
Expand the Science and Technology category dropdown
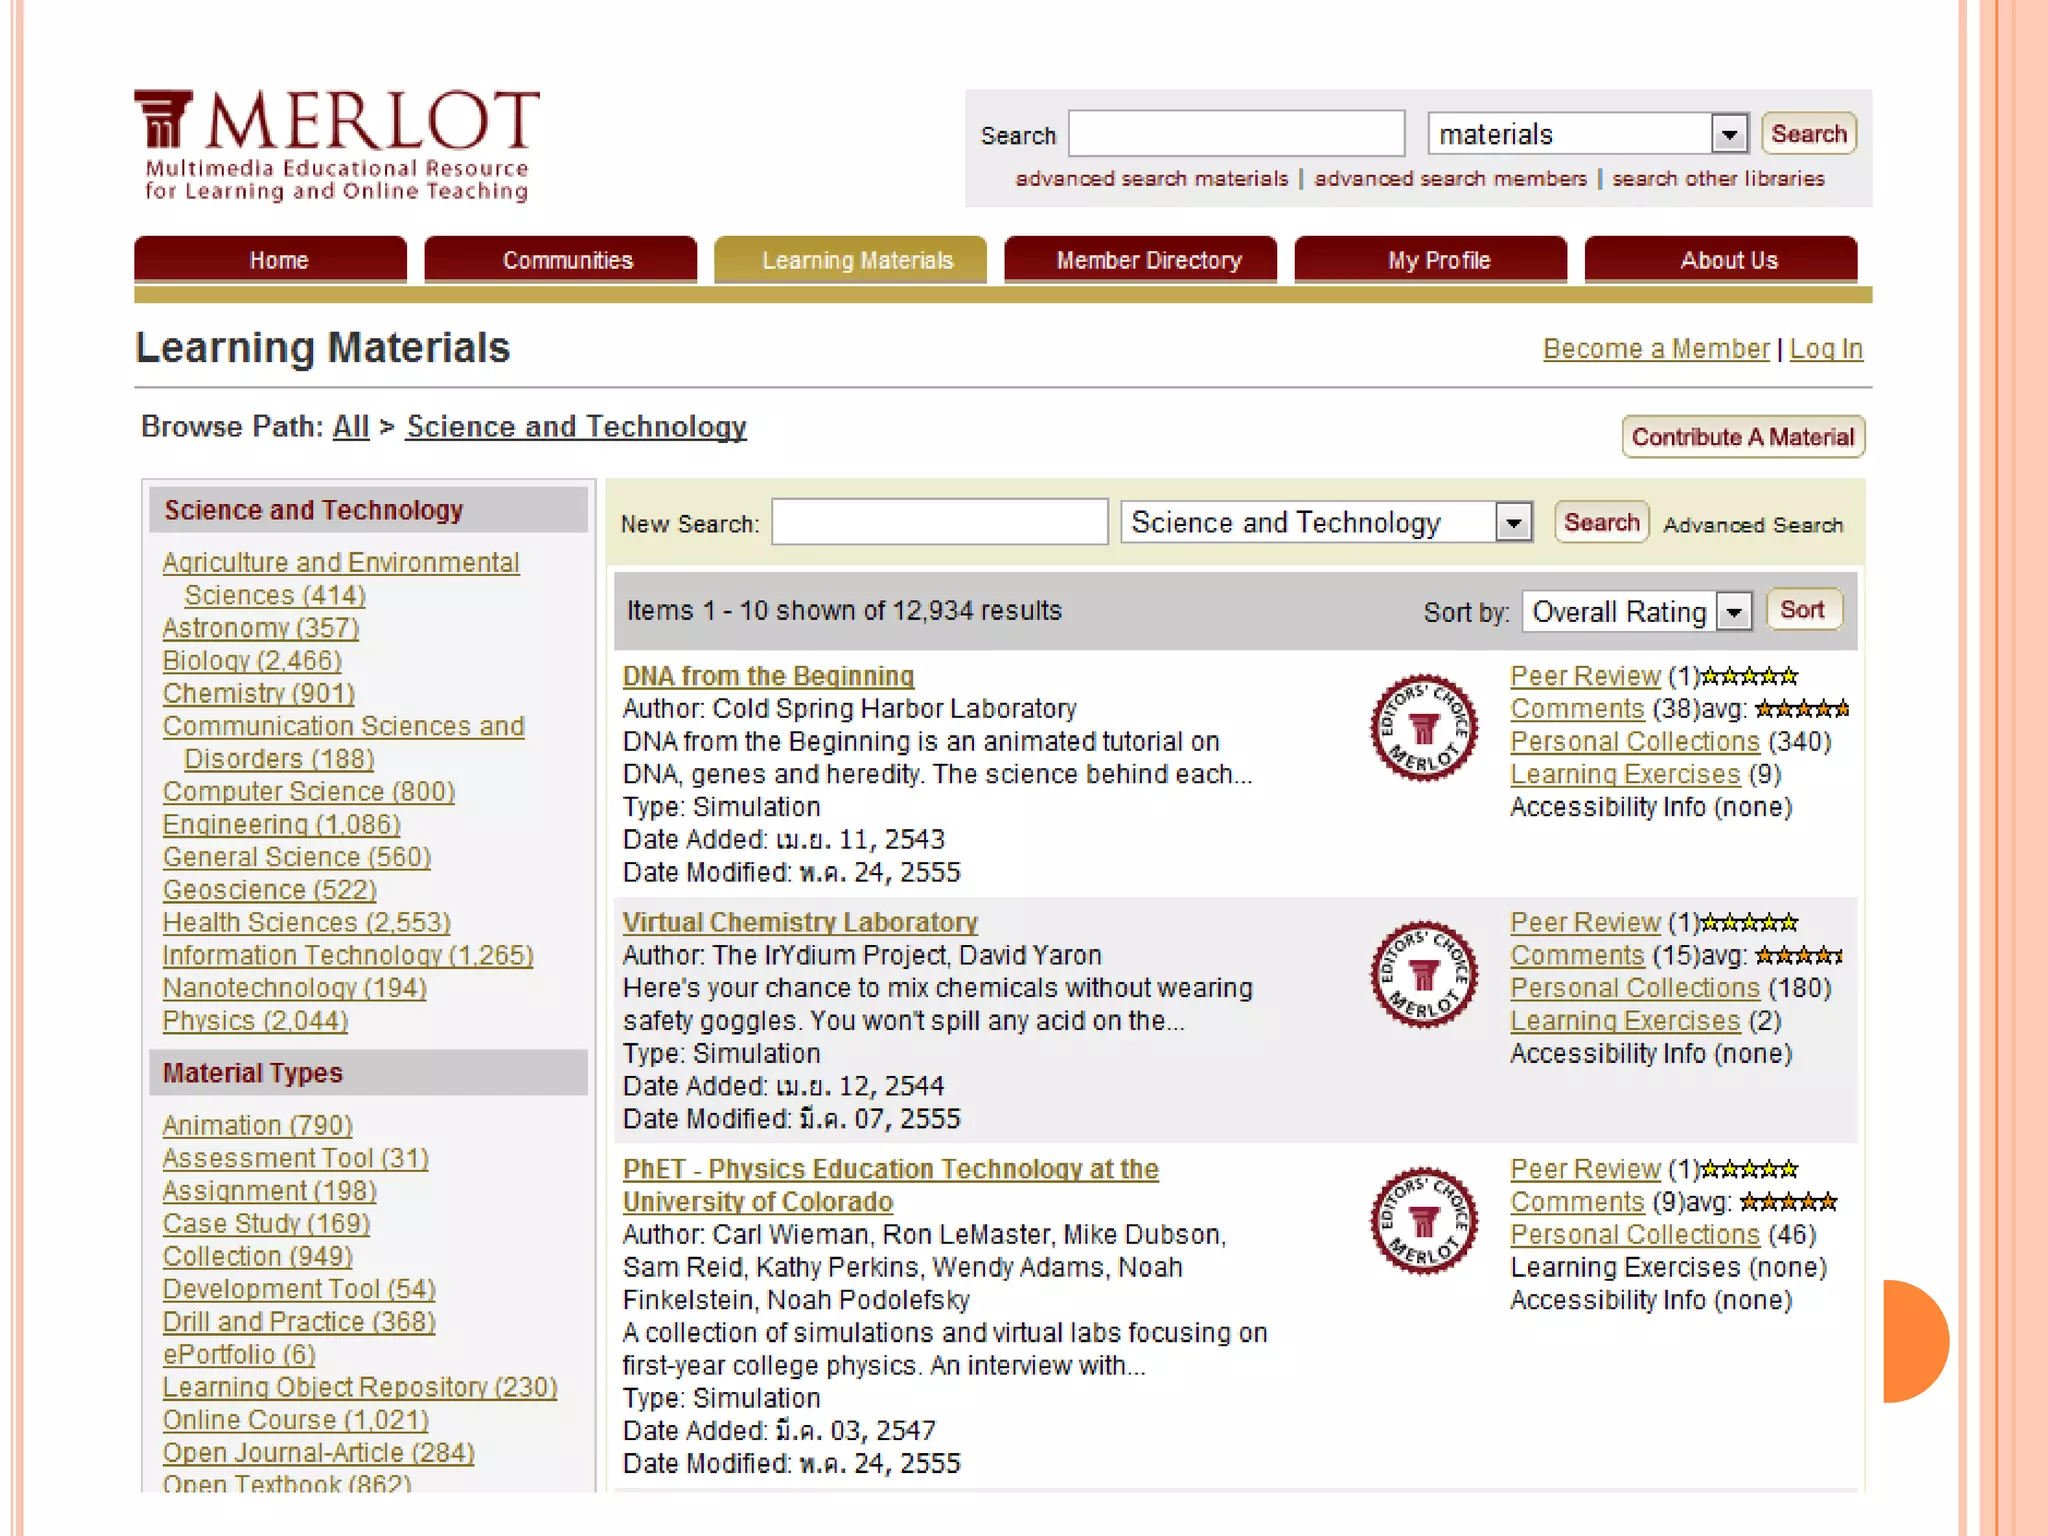click(x=1514, y=523)
